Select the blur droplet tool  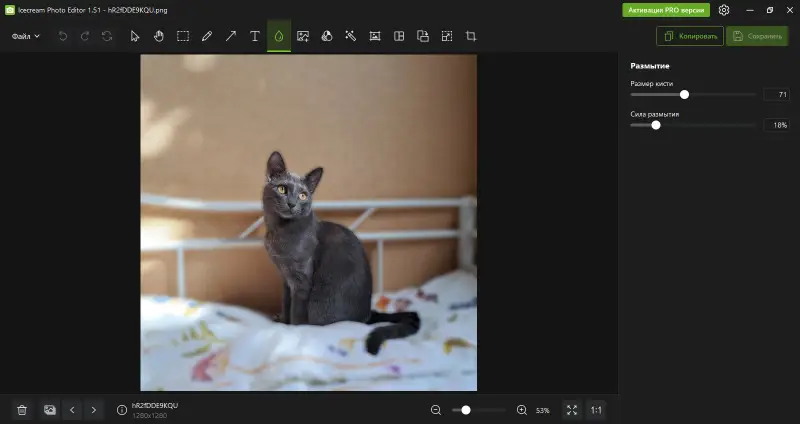coord(279,36)
